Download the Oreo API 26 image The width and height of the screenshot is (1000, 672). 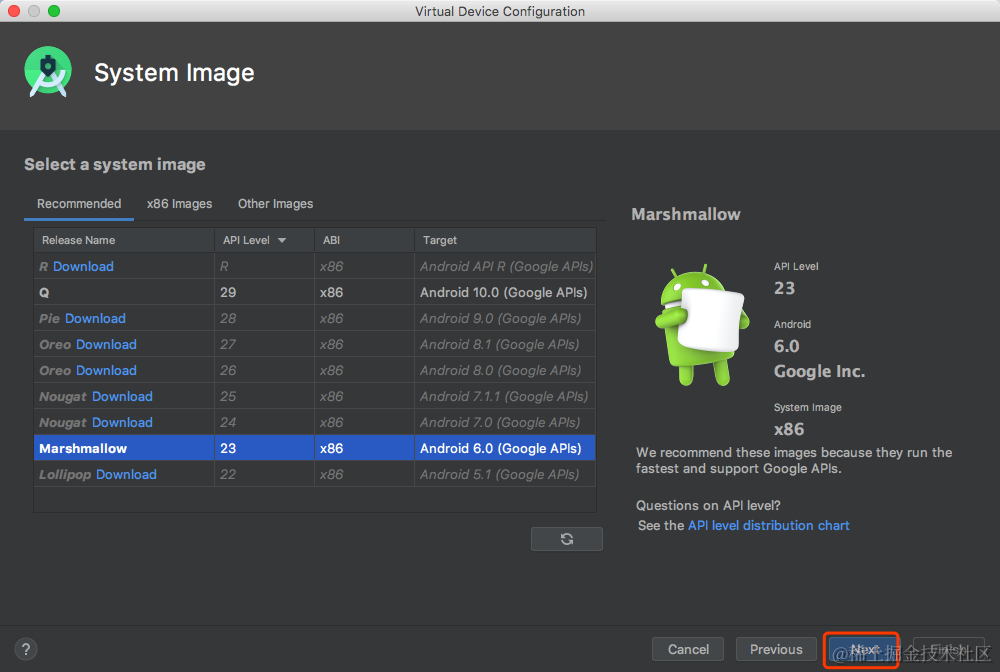106,370
